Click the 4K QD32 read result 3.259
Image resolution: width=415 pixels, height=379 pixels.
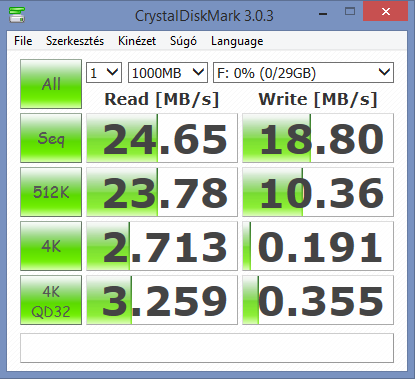(162, 300)
